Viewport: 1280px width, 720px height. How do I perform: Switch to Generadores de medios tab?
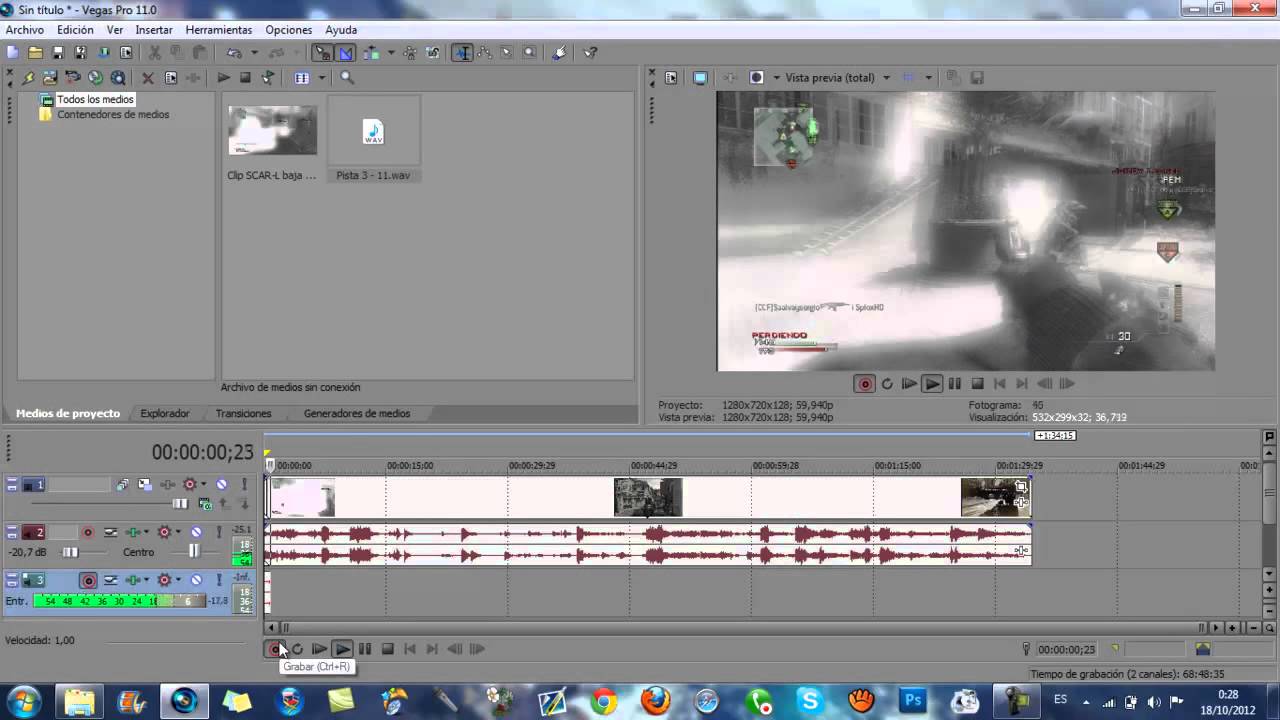(x=357, y=413)
